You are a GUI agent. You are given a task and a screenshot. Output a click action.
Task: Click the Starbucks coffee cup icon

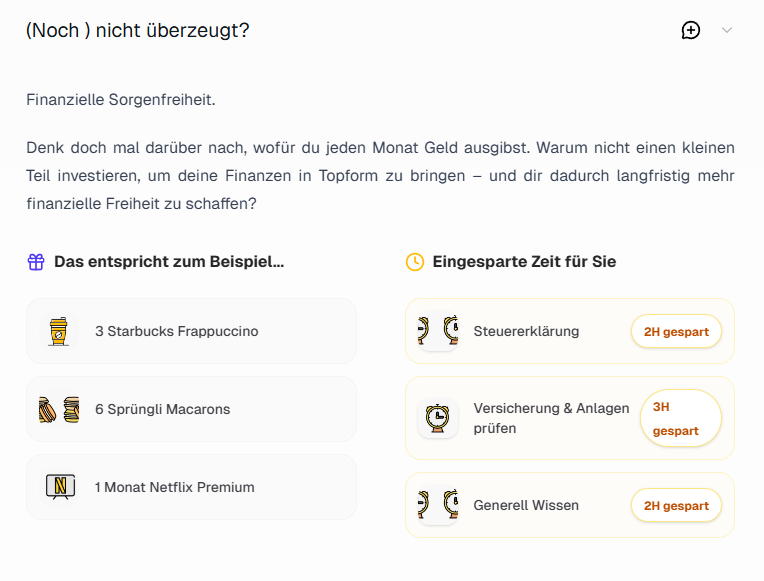coord(59,331)
